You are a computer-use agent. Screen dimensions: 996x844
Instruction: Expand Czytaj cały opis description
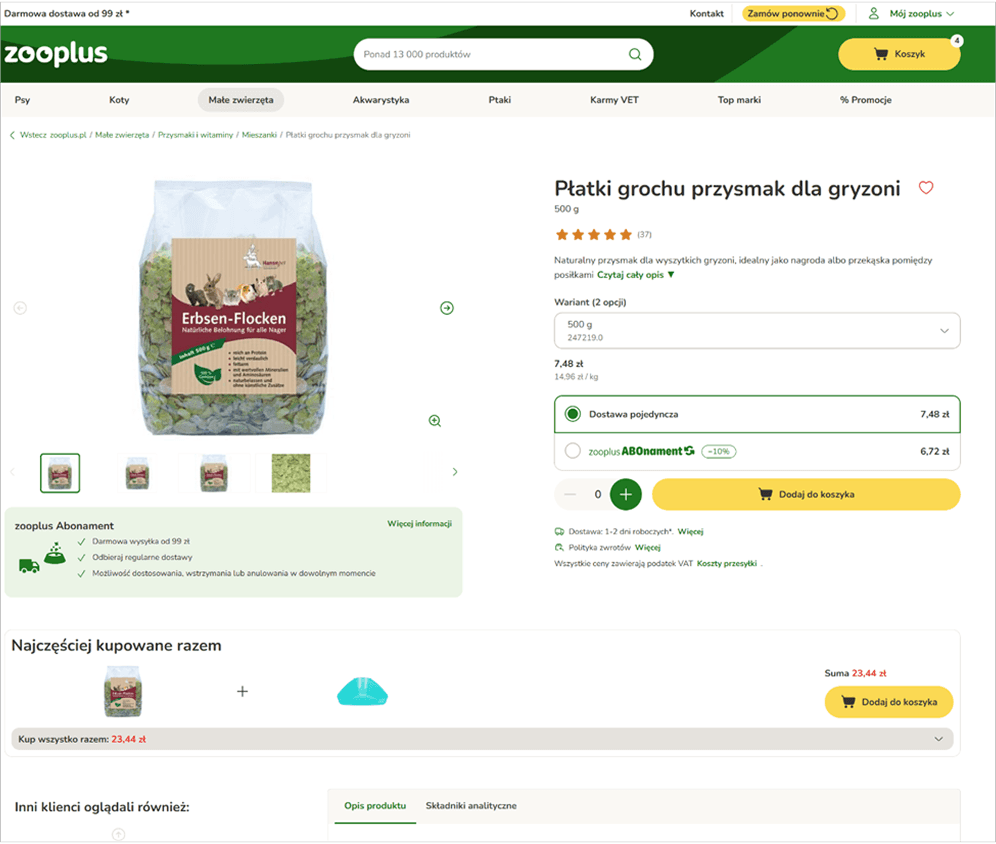(x=635, y=275)
